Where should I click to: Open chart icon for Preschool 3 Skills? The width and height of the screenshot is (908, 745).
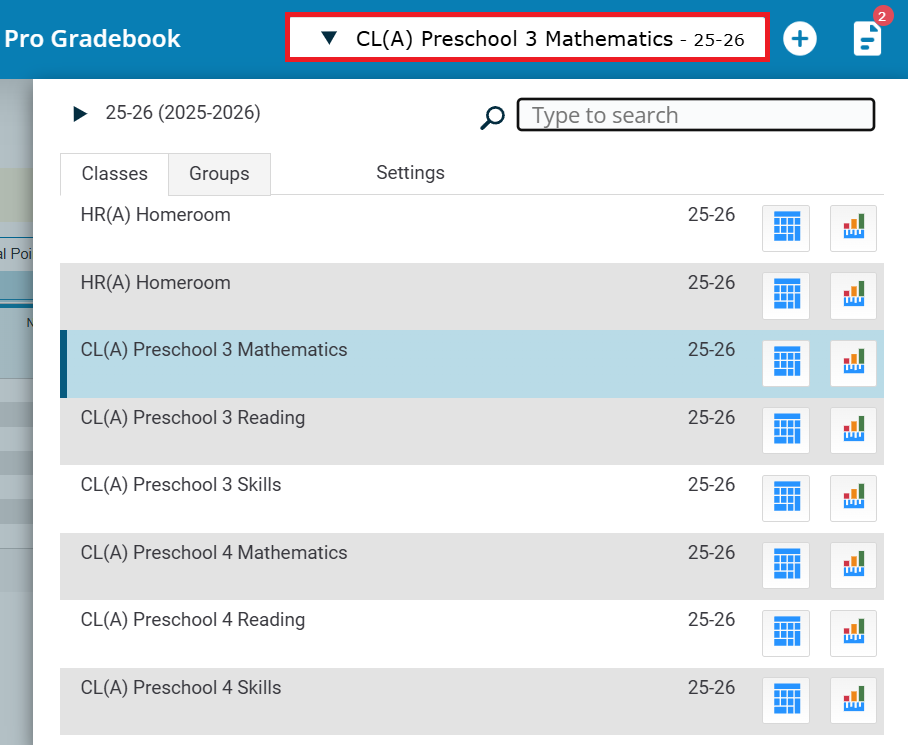[x=853, y=498]
